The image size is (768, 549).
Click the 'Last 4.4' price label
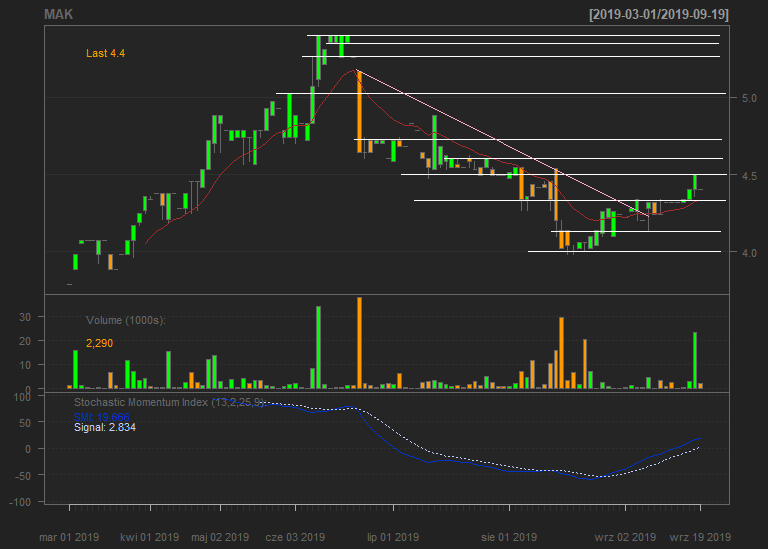click(105, 53)
